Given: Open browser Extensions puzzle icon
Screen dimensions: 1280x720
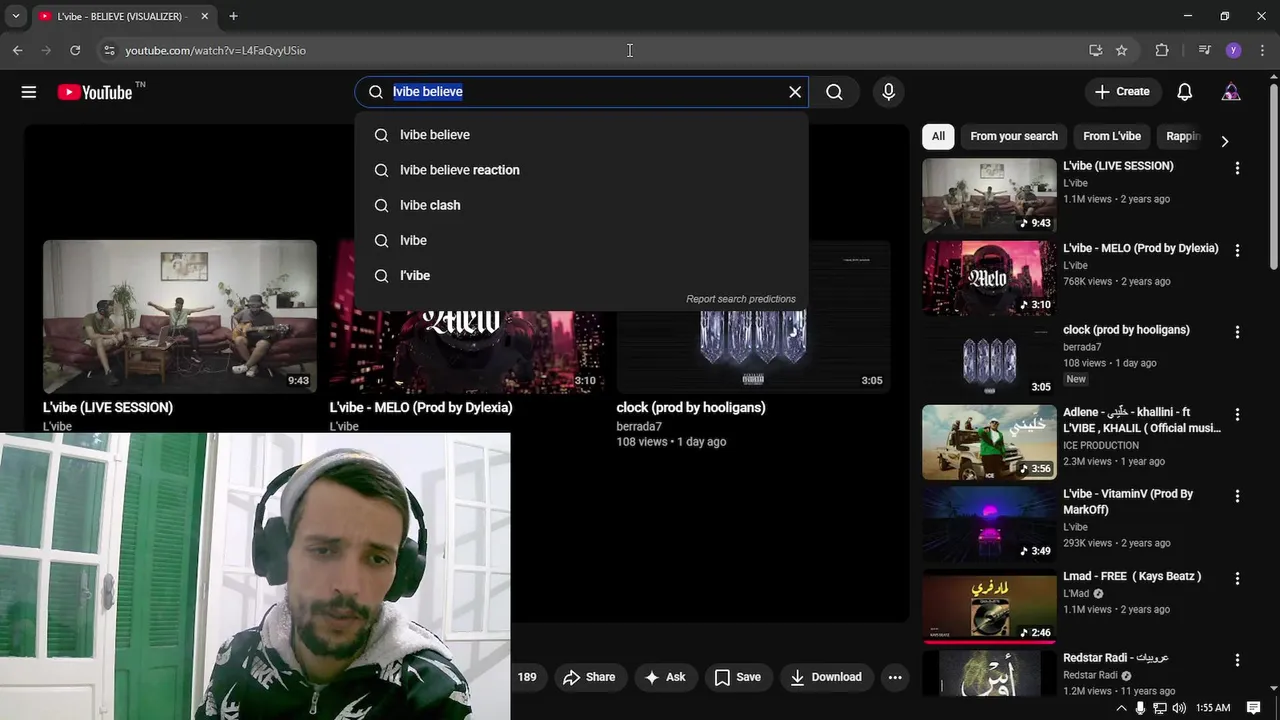Looking at the screenshot, I should click(x=1162, y=50).
